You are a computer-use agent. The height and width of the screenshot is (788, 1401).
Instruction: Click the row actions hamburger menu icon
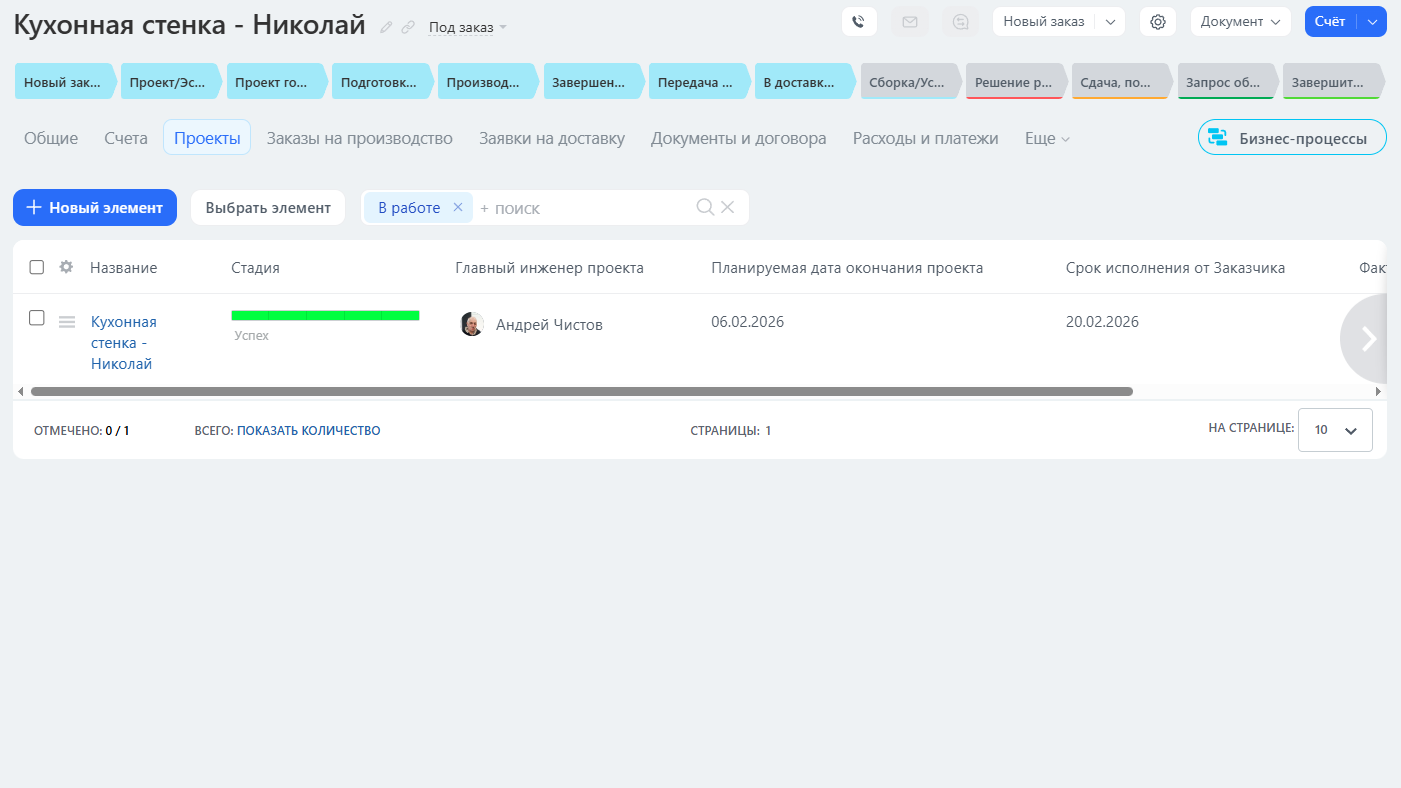click(x=67, y=322)
